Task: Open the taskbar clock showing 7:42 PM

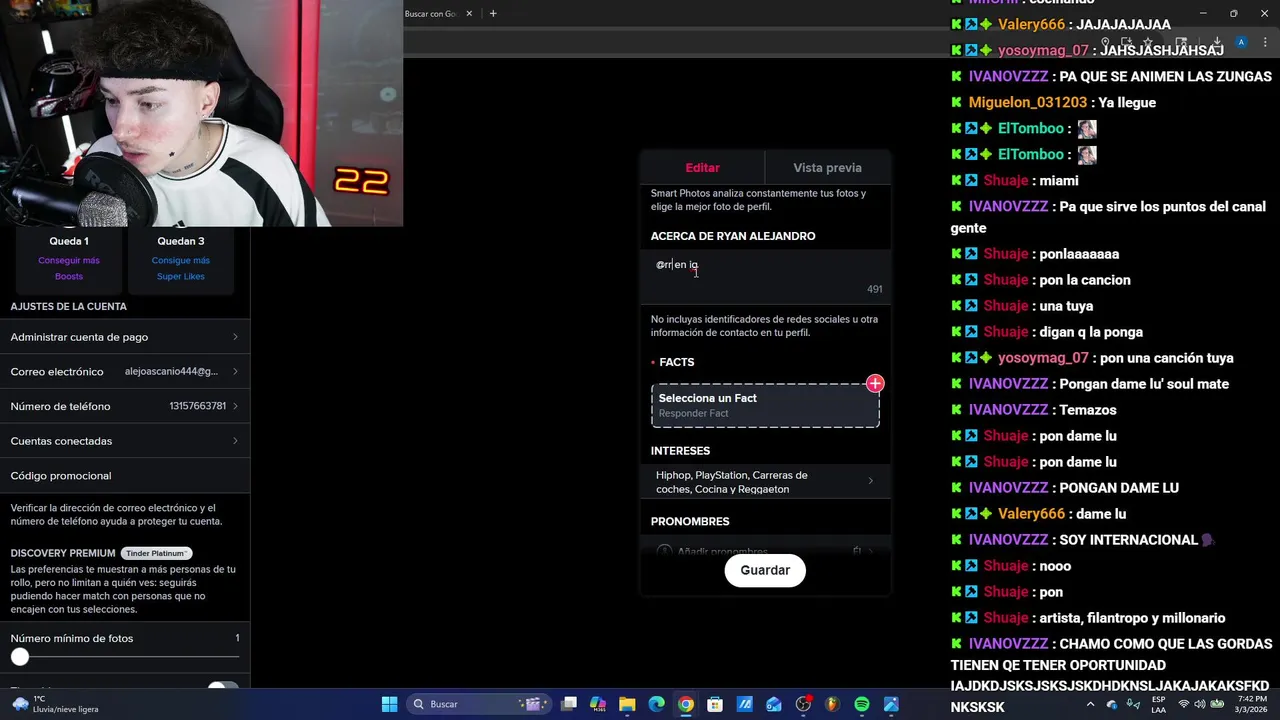Action: click(1253, 704)
